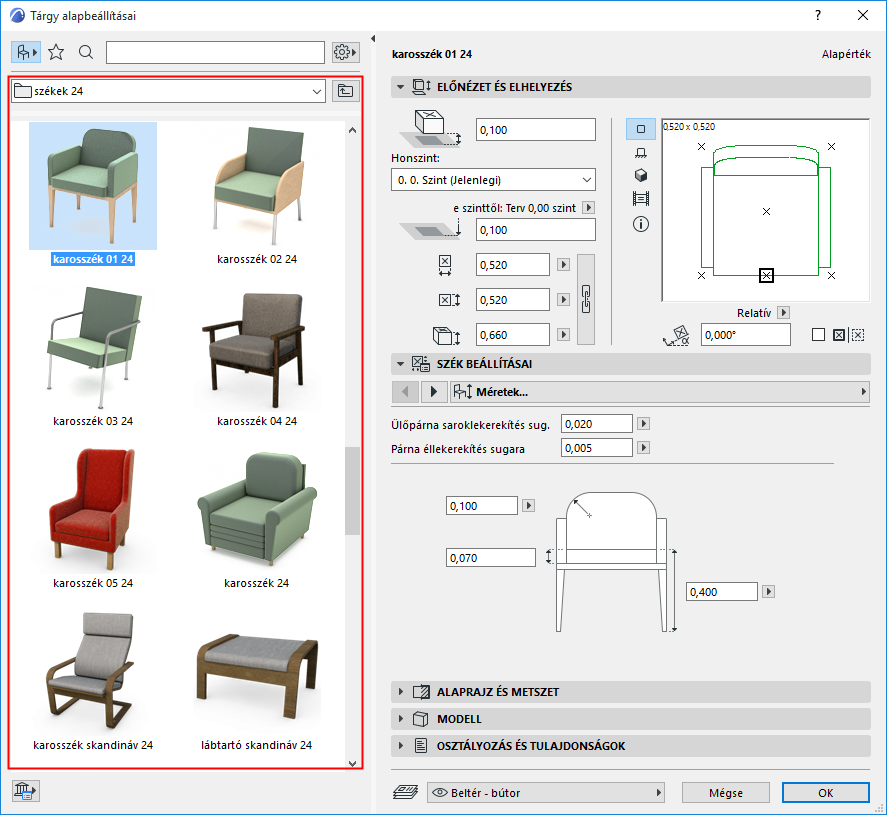Viewport: 887px width, 815px height.
Task: Open the library manager icon at bottom left
Action: (25, 791)
